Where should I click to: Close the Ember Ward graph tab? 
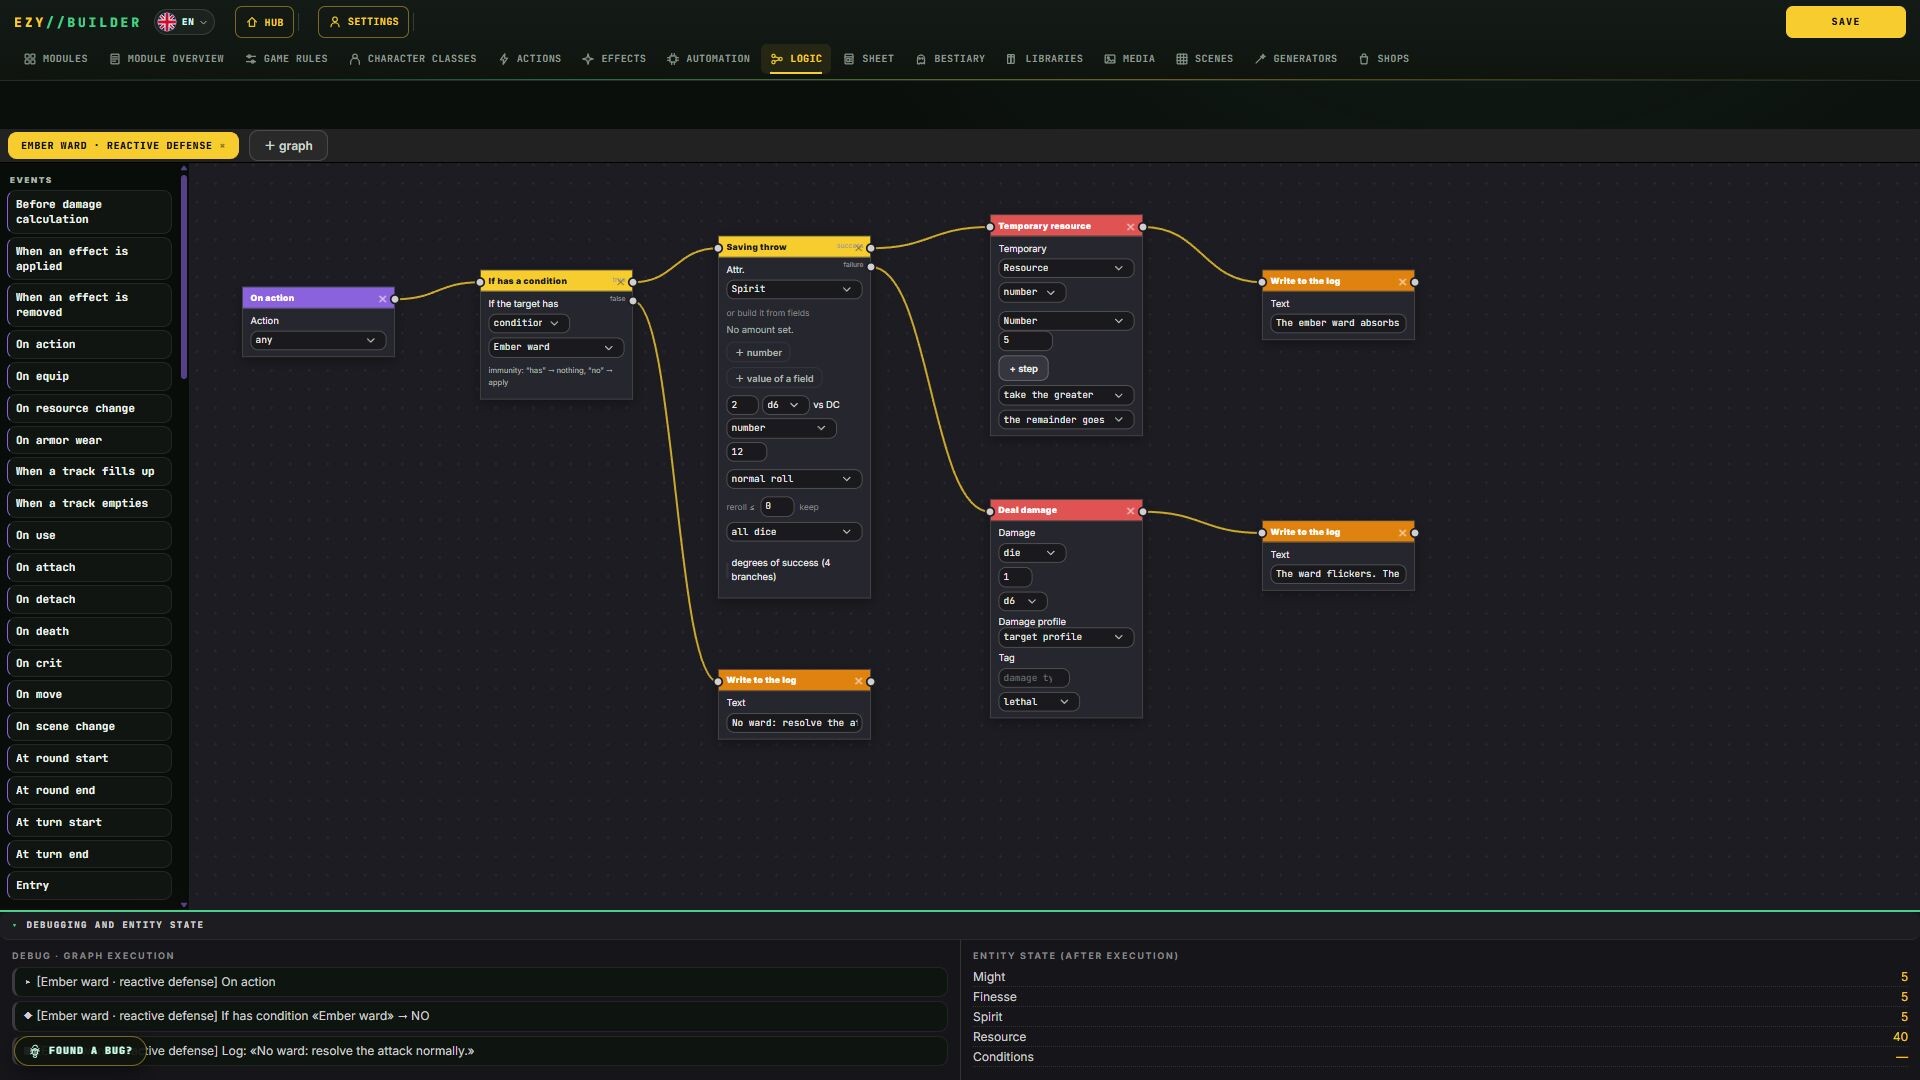[x=222, y=146]
